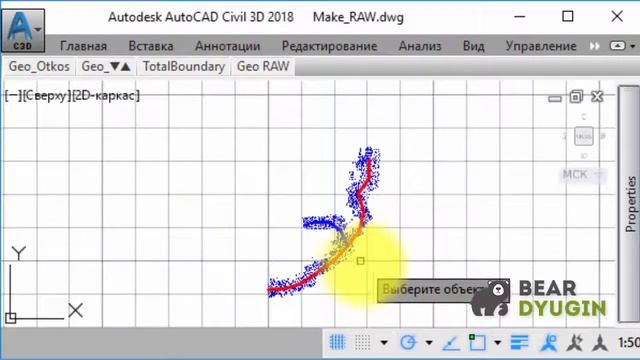Show more ribbon tabs with double arrow
Viewport: 640px width, 360px height.
point(594,46)
